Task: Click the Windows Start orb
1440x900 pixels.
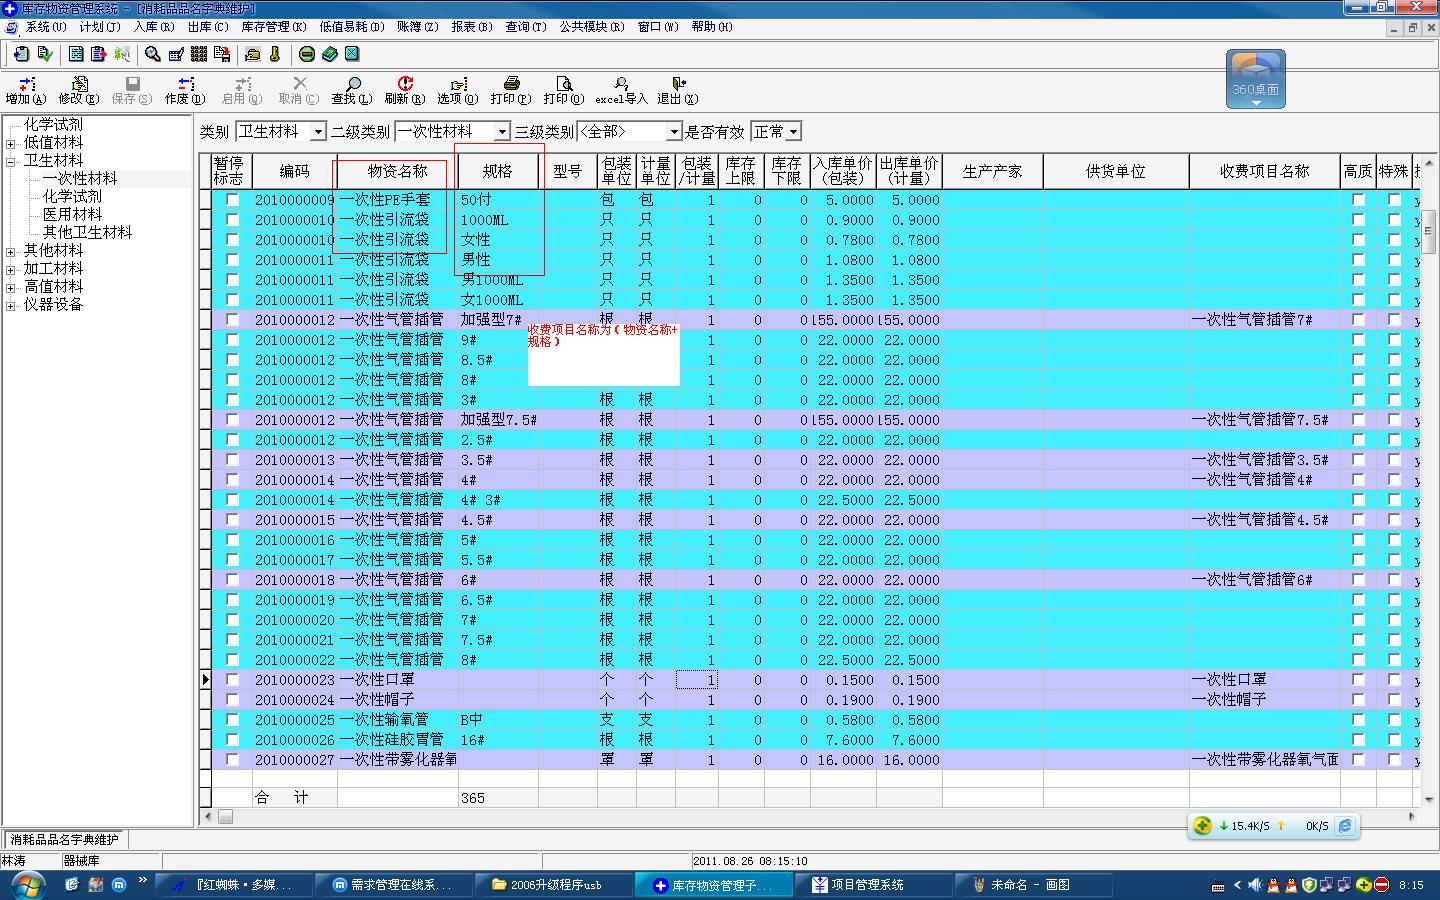Action: (x=26, y=885)
